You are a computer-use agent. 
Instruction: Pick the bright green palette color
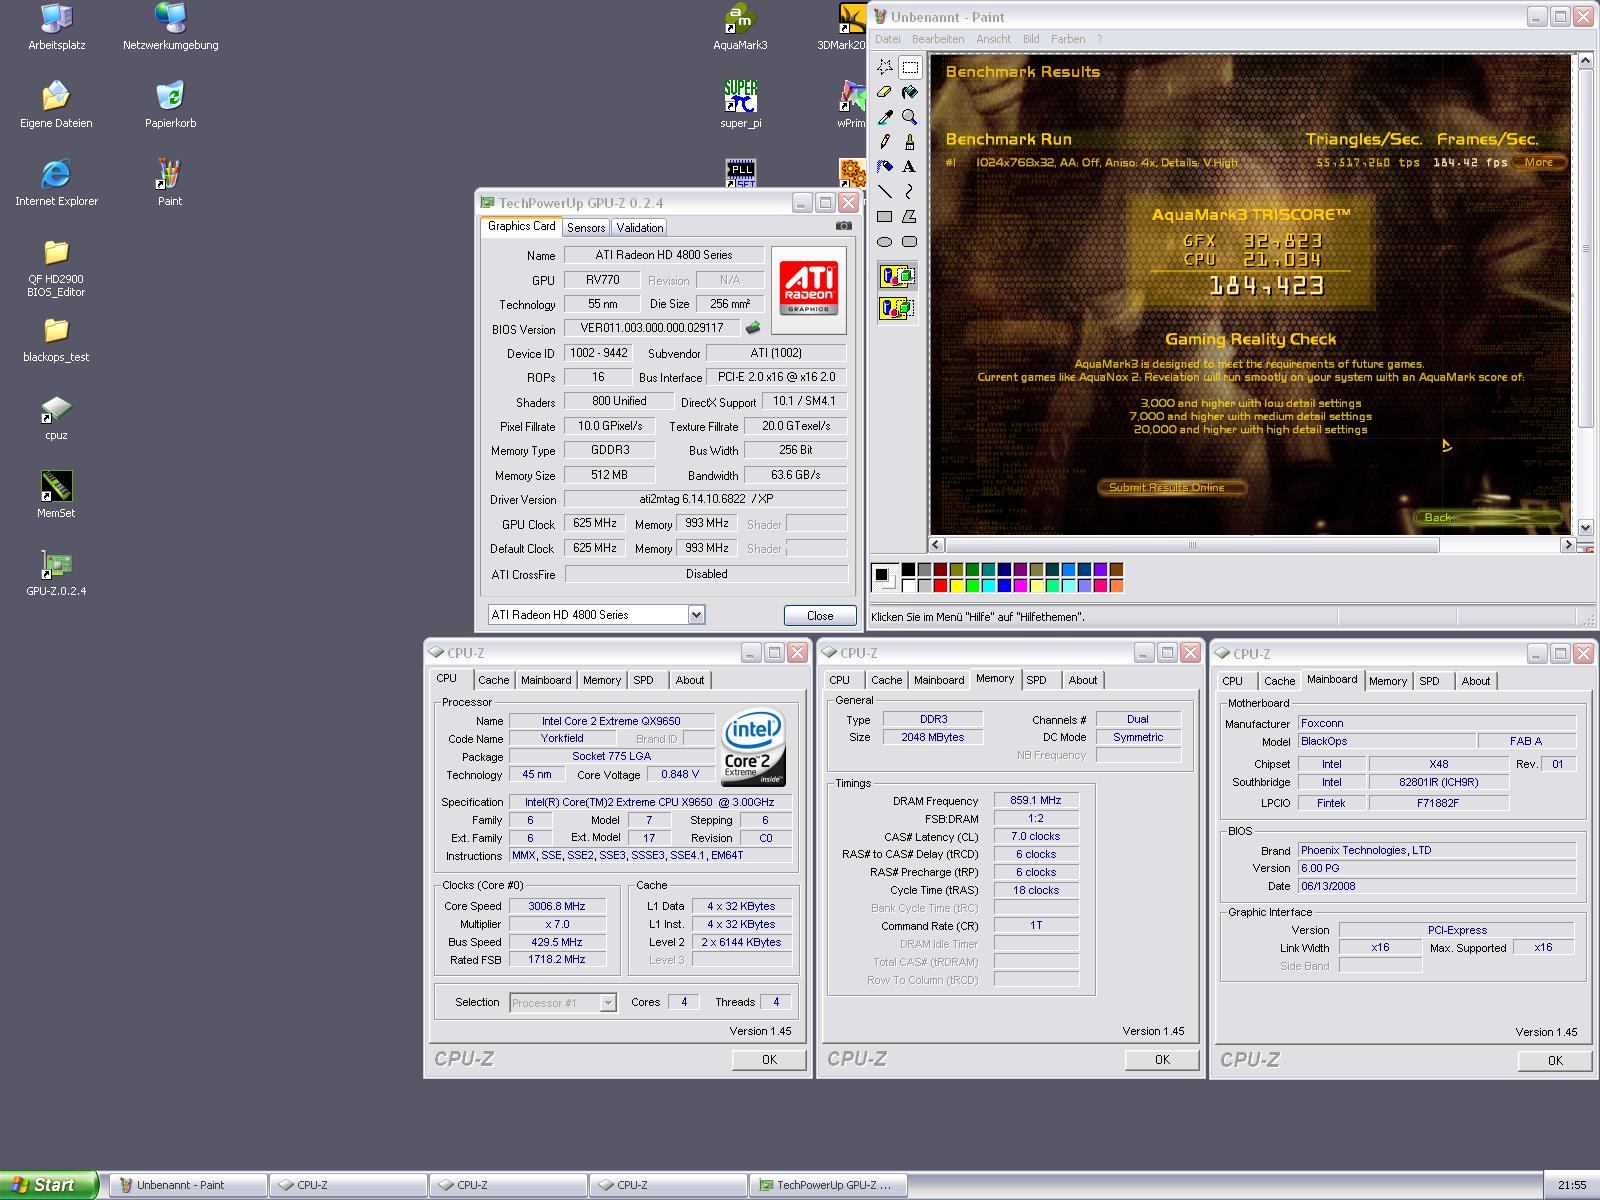pos(972,586)
